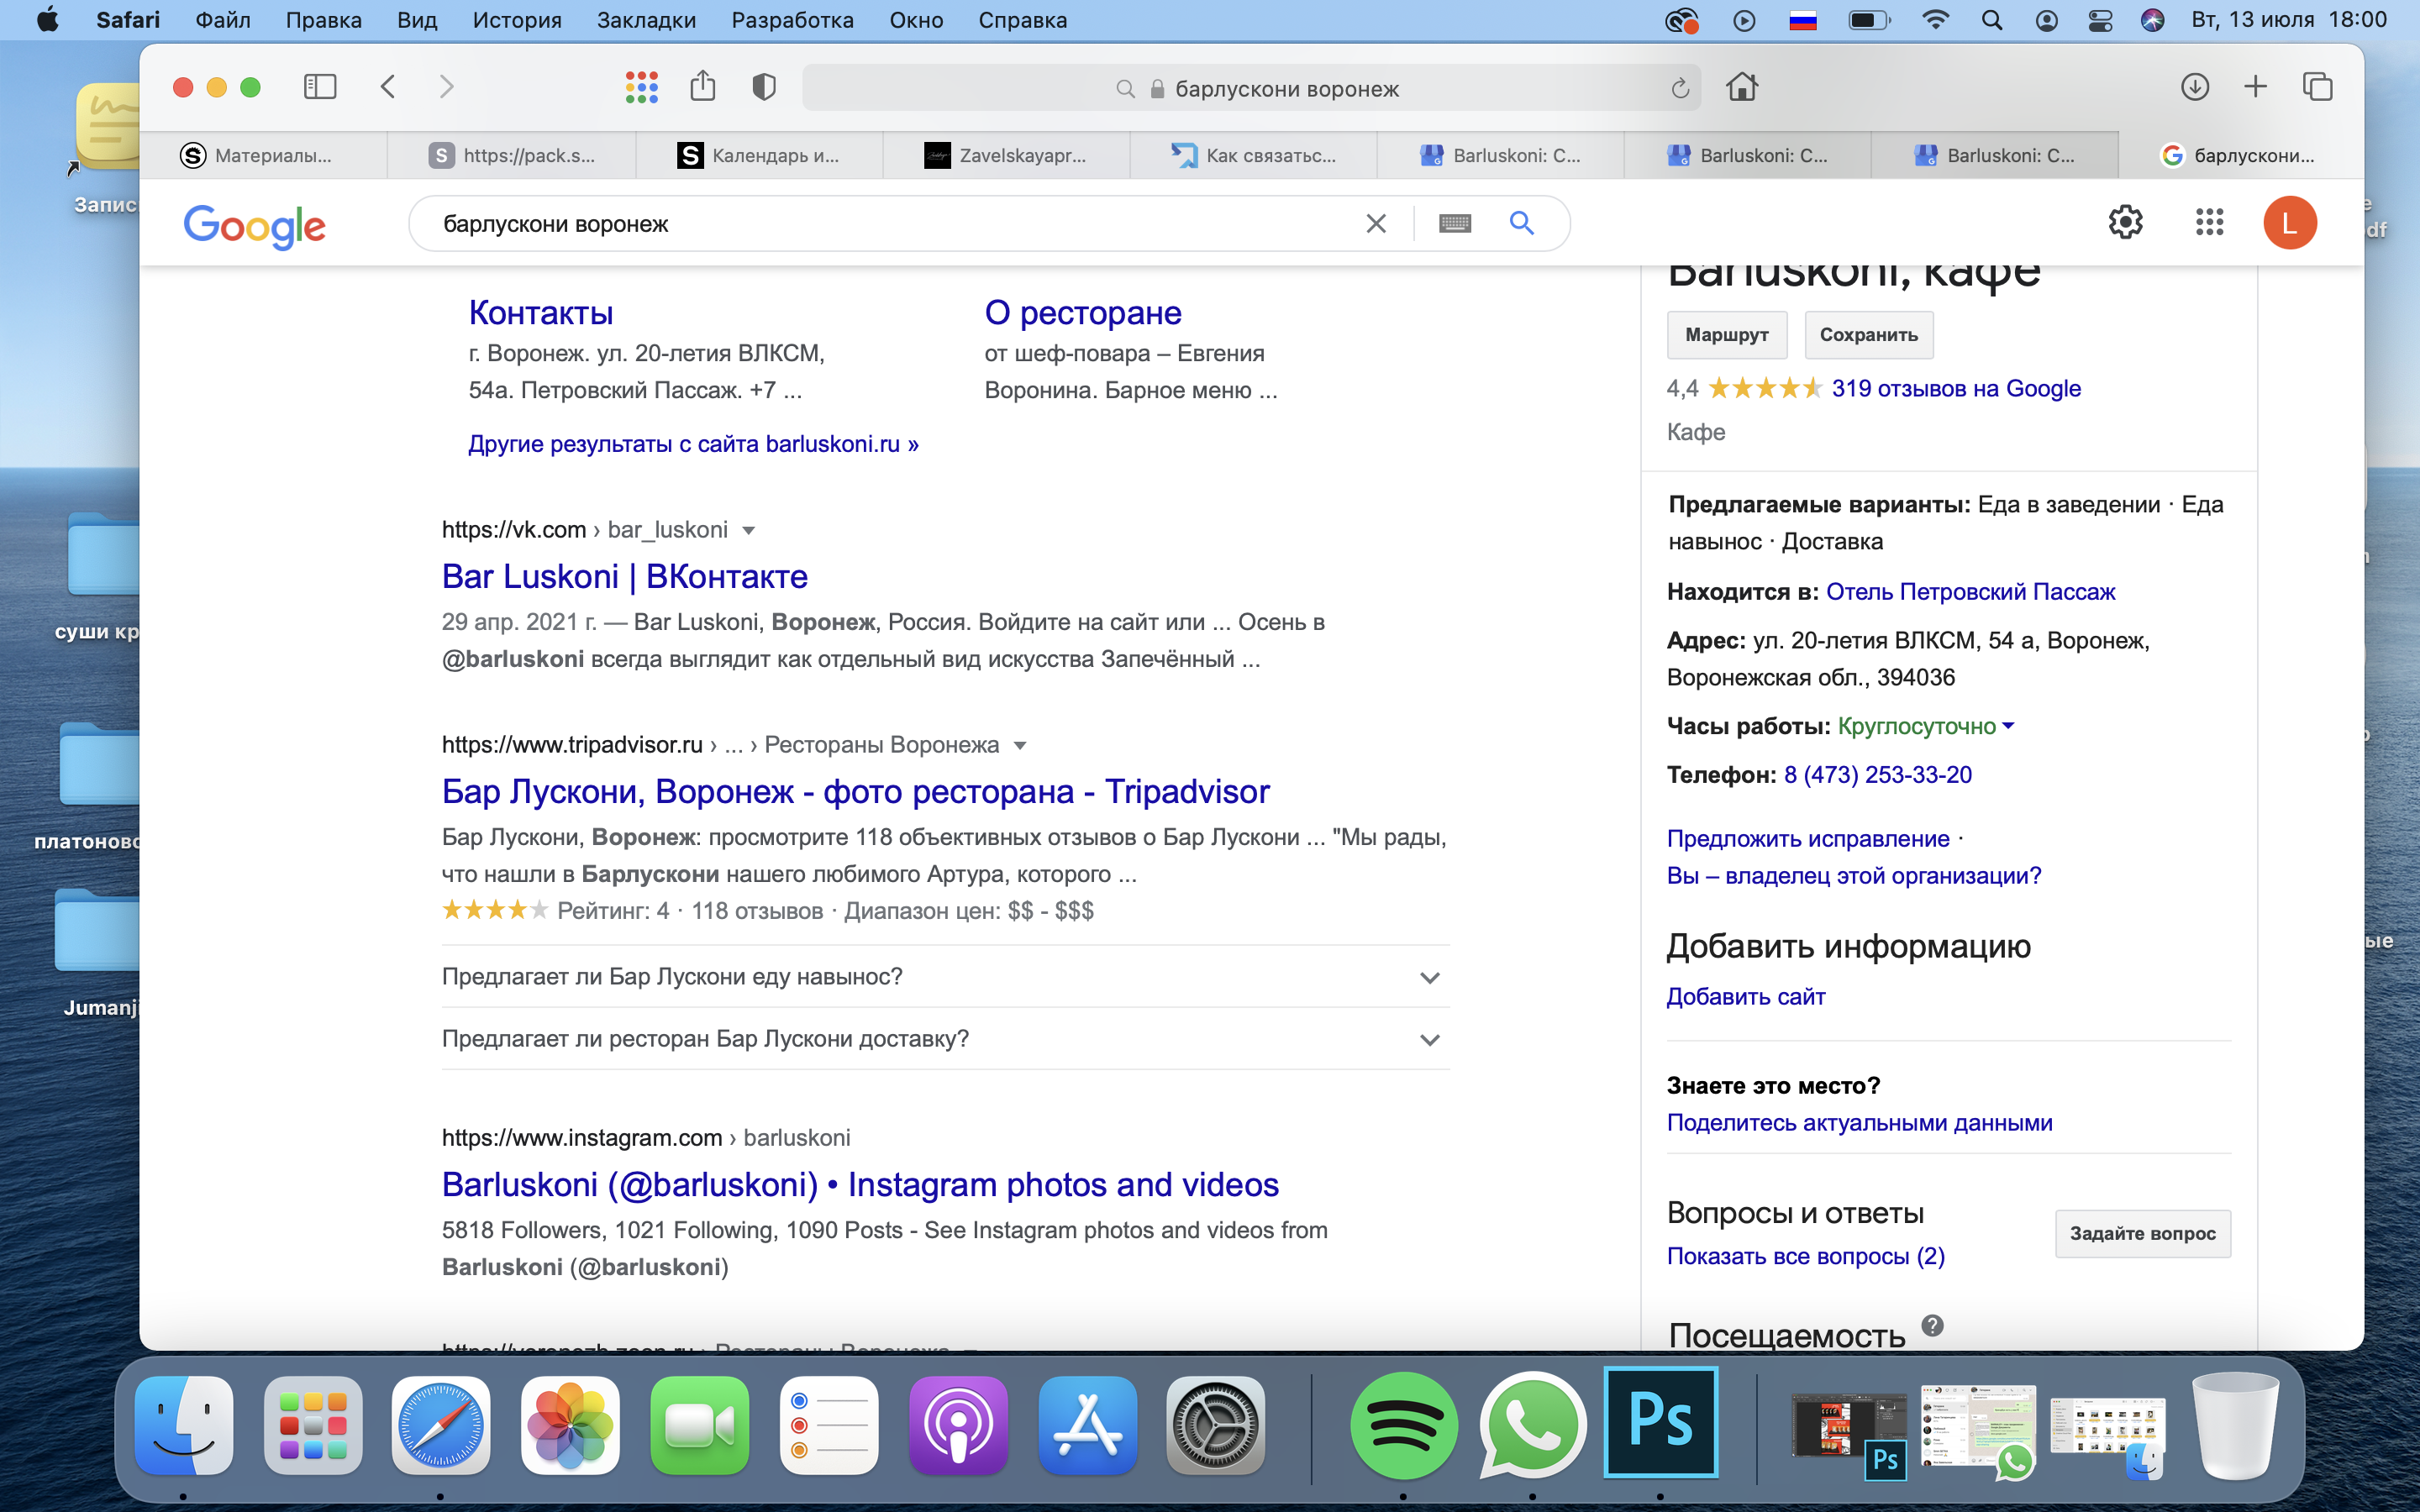Viewport: 2420px width, 1512px height.
Task: Click the Safari address bar
Action: pyautogui.click(x=1250, y=89)
